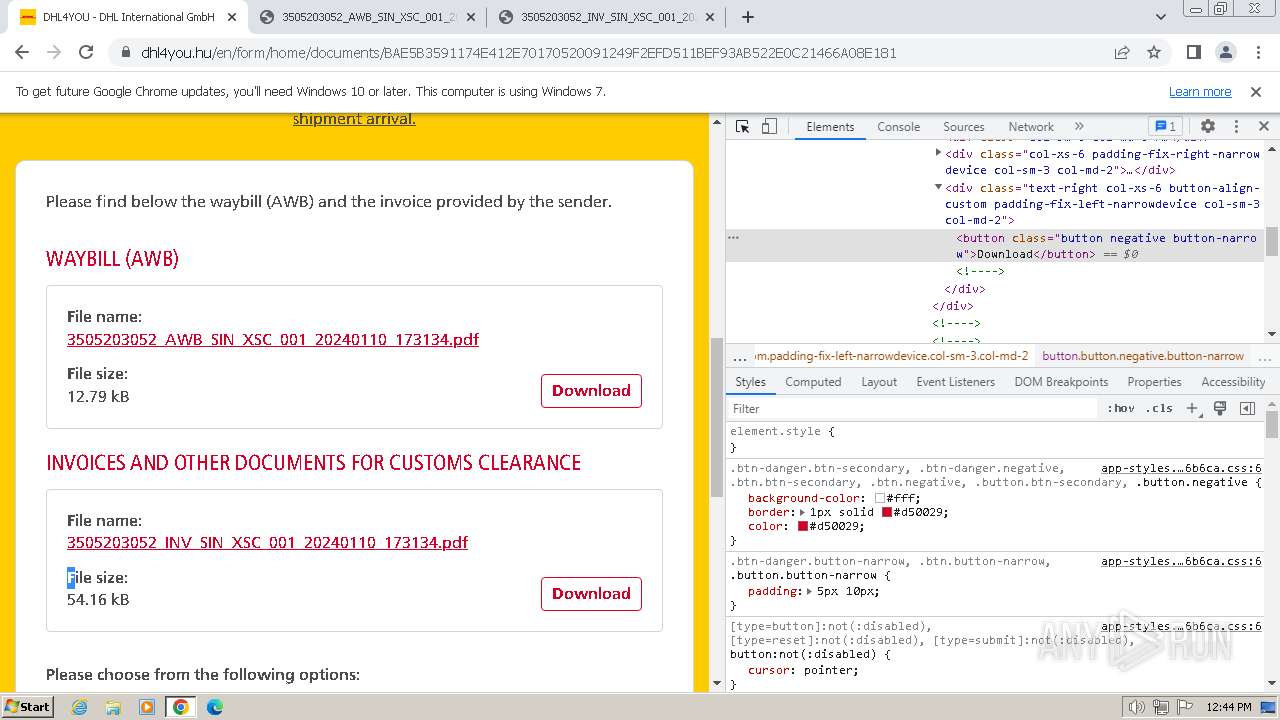Open the DevTools settings gear
This screenshot has width=1280, height=720.
click(x=1208, y=126)
